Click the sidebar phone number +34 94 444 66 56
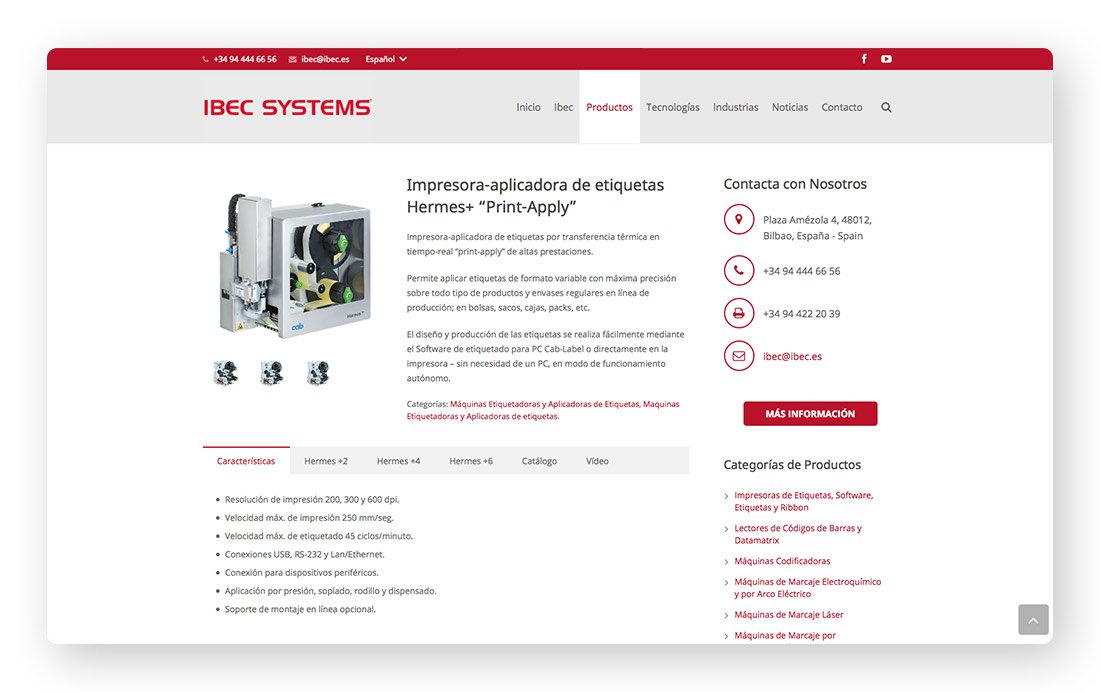1100x692 pixels. (801, 271)
